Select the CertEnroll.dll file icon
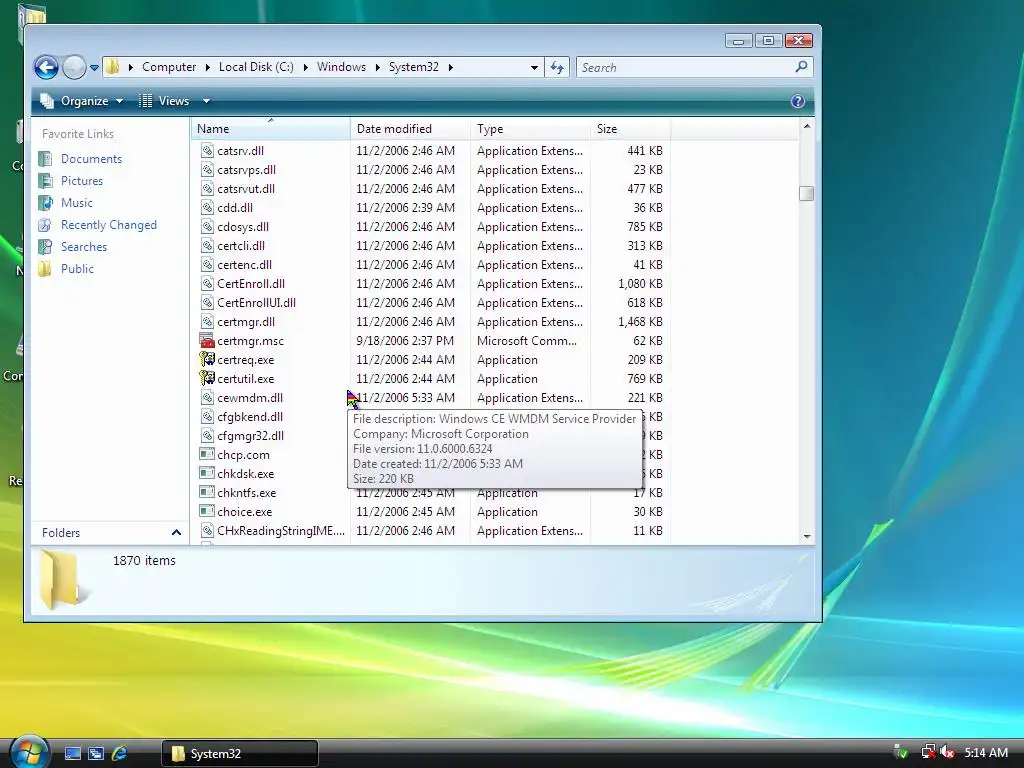 [x=207, y=283]
